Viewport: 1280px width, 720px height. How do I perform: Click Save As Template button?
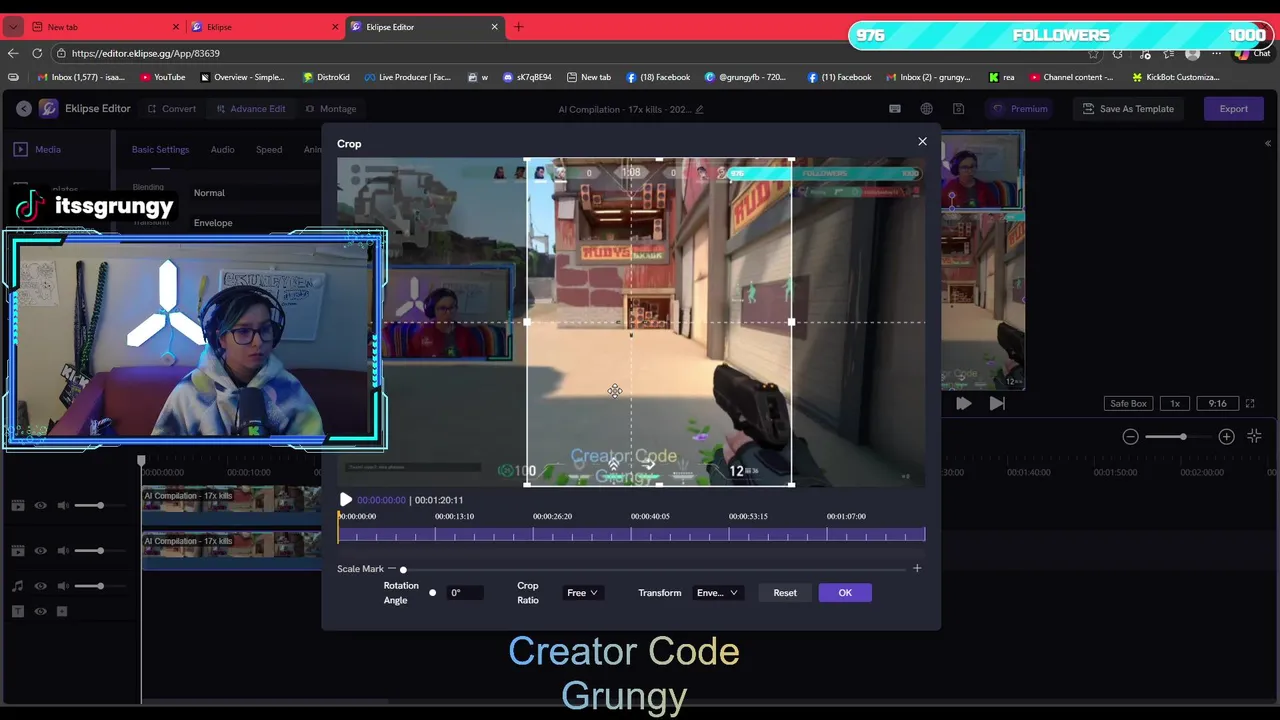(1128, 109)
